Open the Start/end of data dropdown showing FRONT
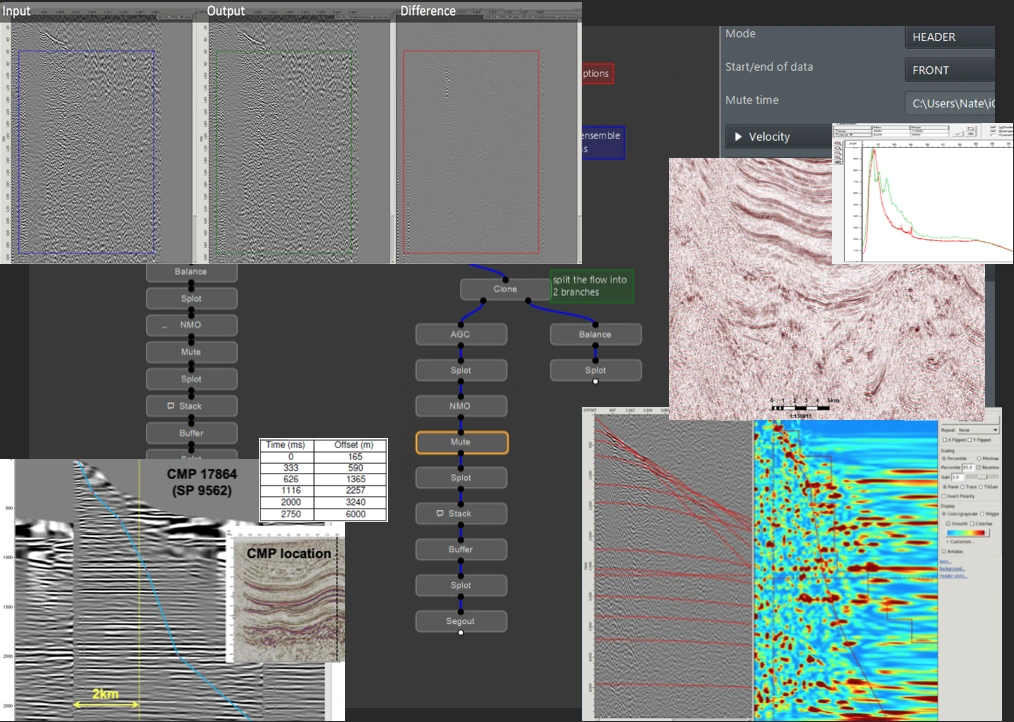The image size is (1014, 722). tap(950, 70)
